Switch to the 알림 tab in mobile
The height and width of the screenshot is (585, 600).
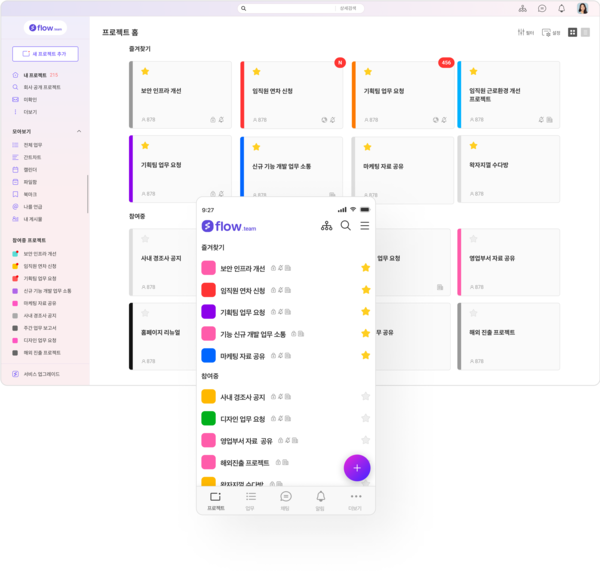tap(321, 500)
